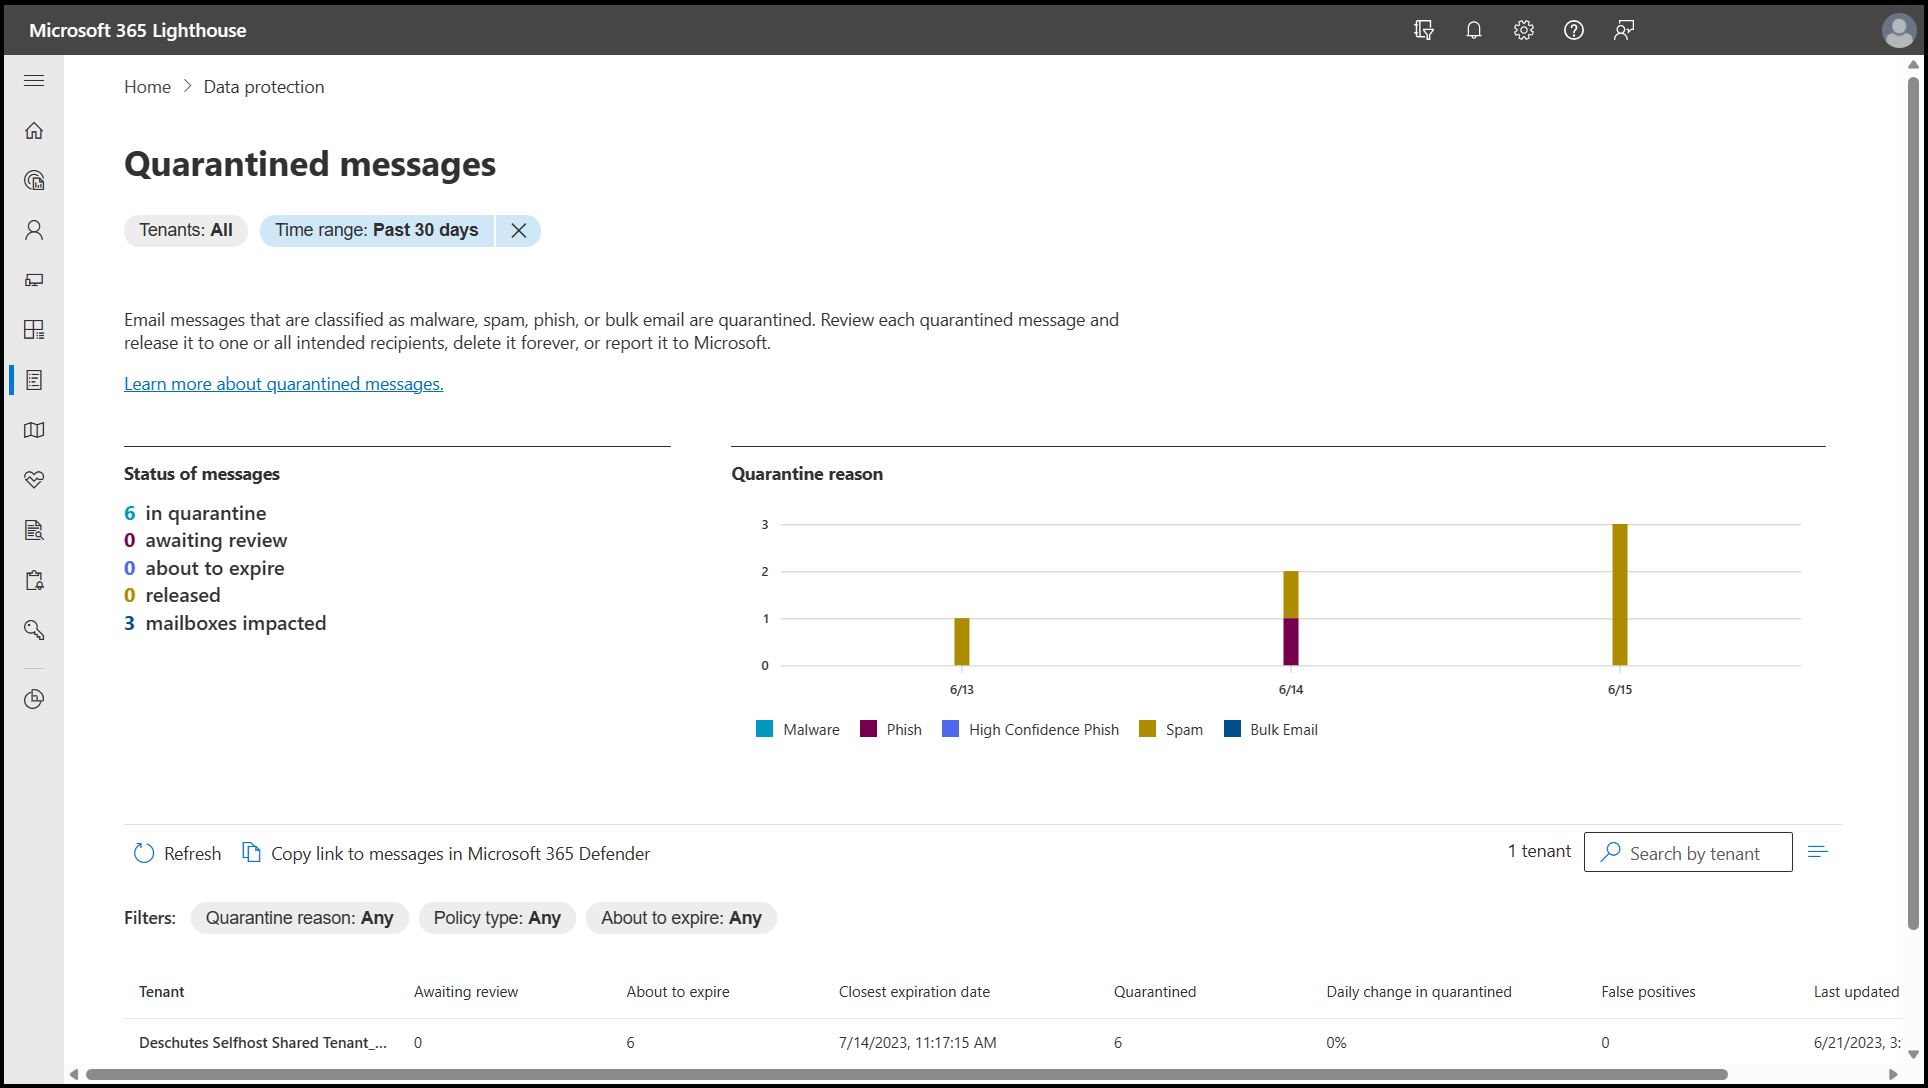Open the settings gear in header

click(1524, 30)
